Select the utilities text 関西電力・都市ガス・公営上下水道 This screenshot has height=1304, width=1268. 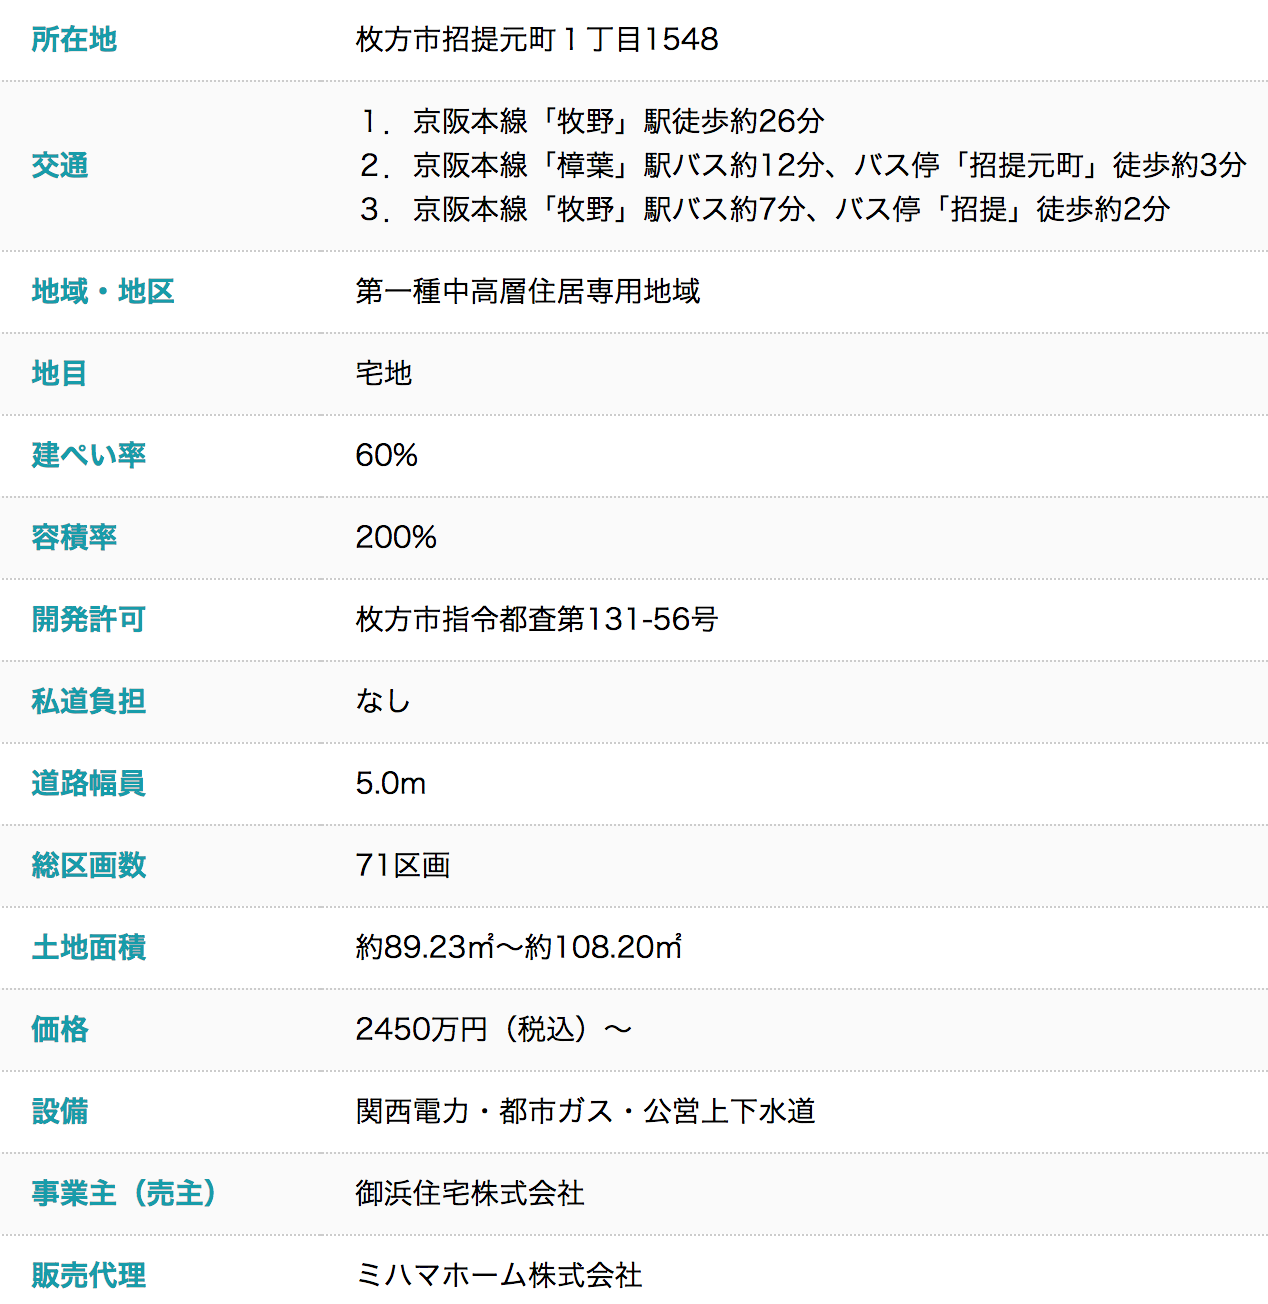point(586,1111)
